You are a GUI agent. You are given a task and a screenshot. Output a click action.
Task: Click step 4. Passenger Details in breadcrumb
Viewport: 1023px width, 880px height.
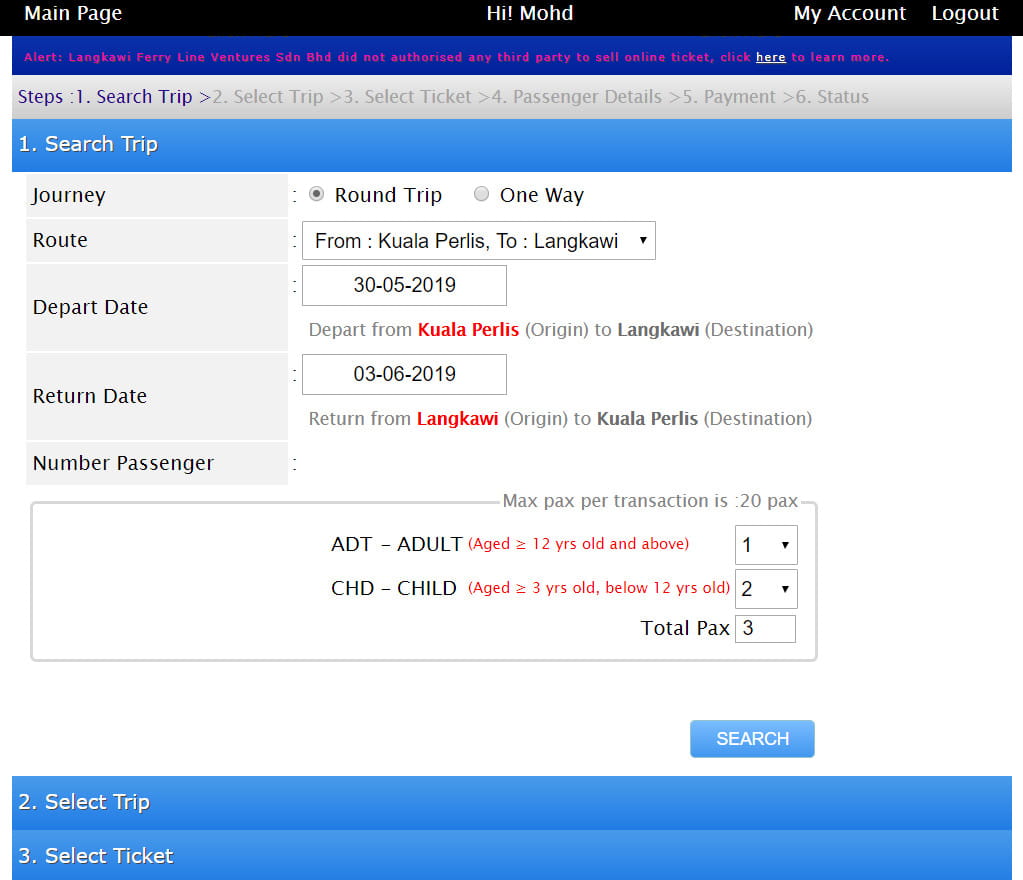pyautogui.click(x=577, y=97)
